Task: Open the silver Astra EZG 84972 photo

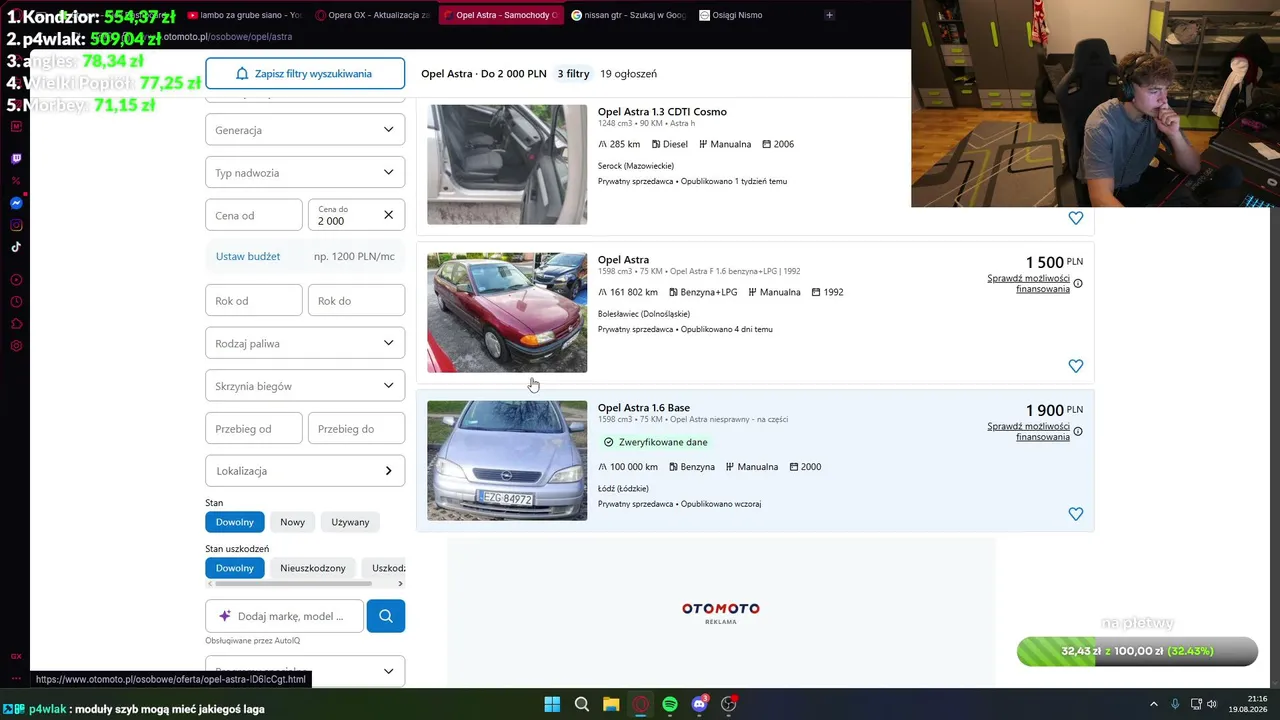Action: pos(507,461)
